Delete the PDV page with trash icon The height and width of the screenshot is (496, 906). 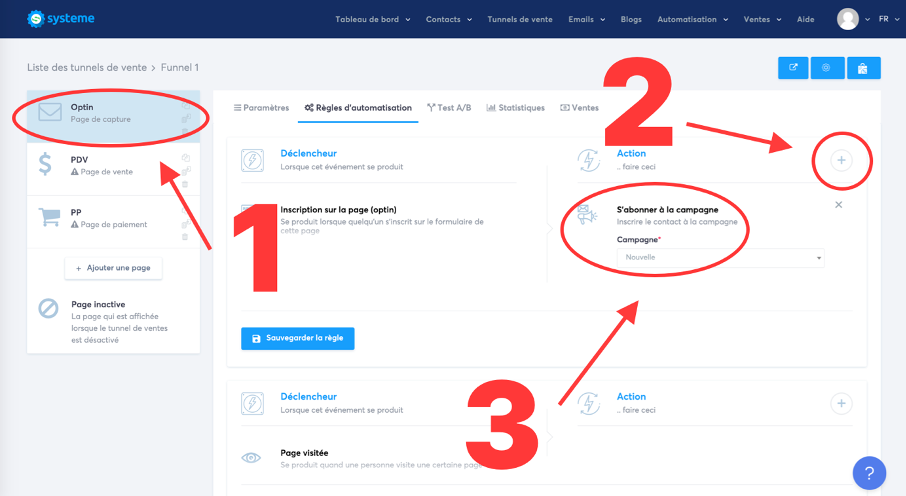(x=185, y=184)
